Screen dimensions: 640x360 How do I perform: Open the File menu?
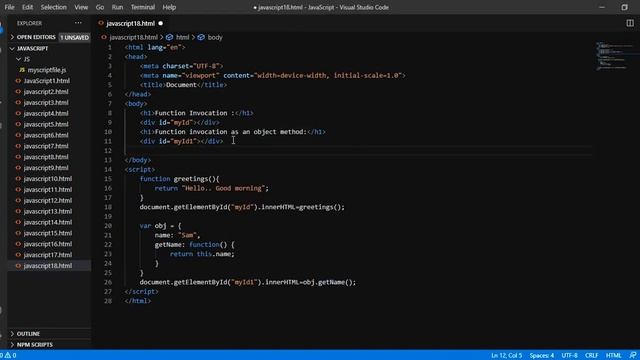coord(9,7)
